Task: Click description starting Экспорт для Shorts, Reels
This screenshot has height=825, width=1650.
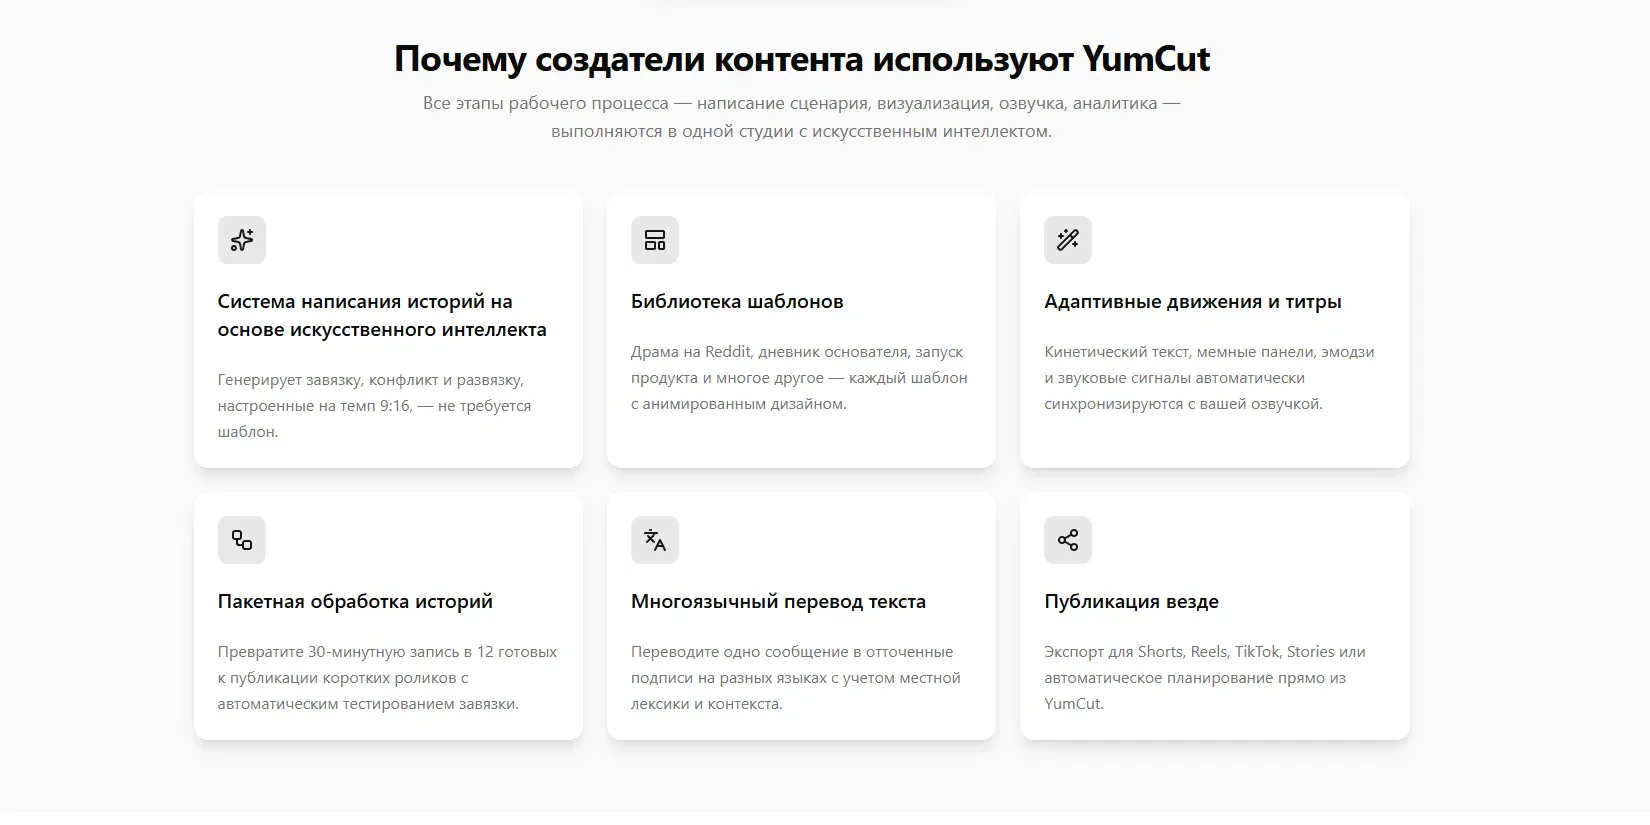Action: coord(1205,678)
